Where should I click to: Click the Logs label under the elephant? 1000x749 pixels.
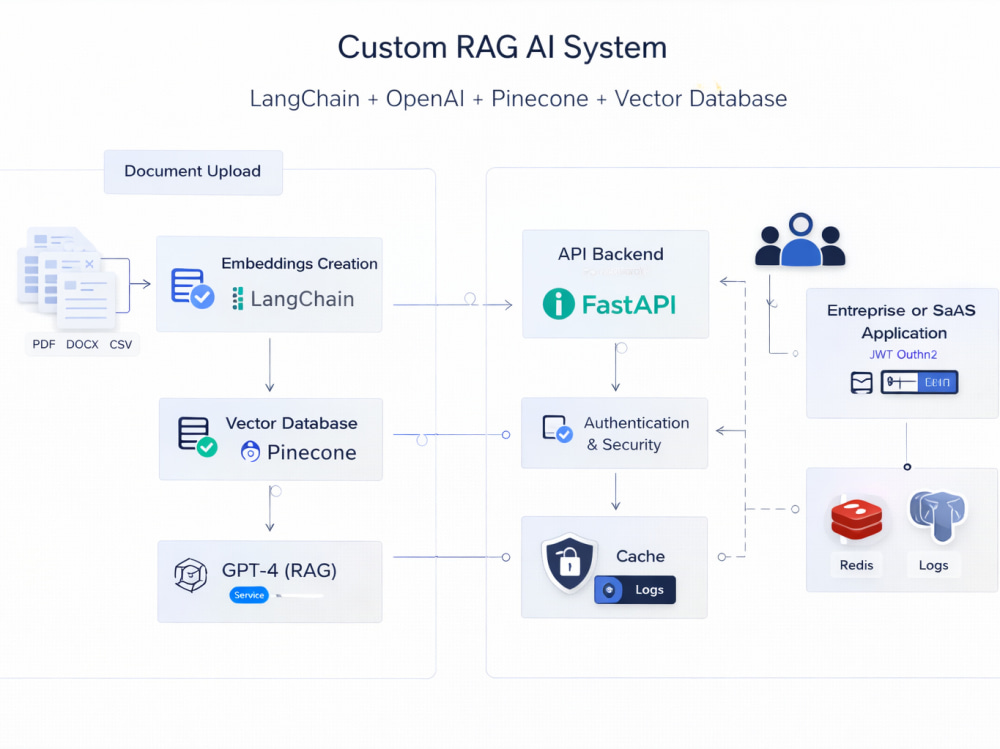(x=933, y=565)
